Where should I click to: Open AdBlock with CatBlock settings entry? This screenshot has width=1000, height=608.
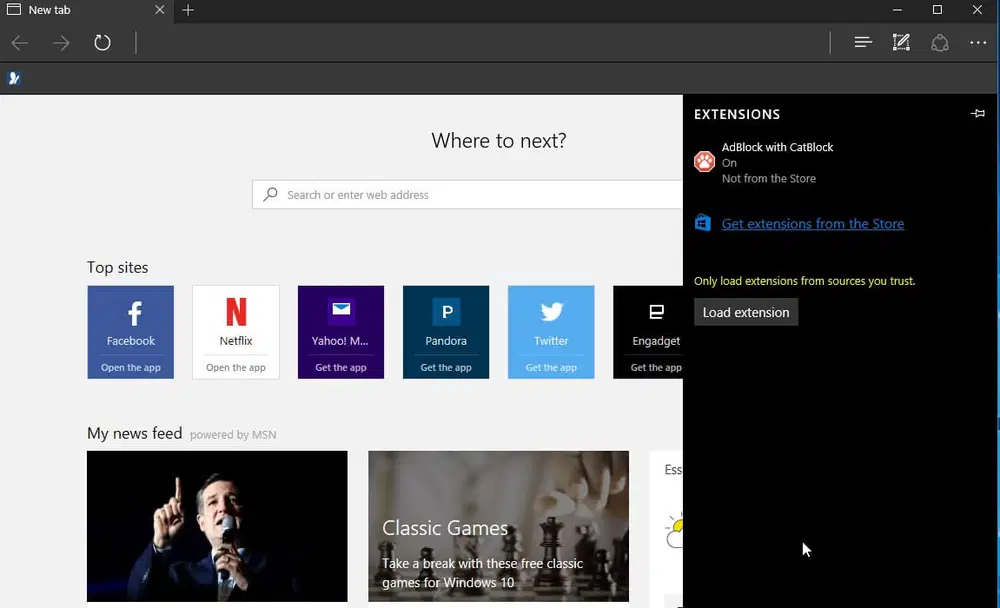coord(778,147)
